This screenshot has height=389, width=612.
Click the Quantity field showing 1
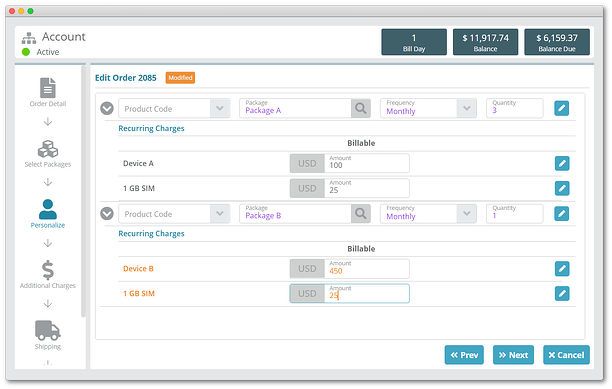514,214
